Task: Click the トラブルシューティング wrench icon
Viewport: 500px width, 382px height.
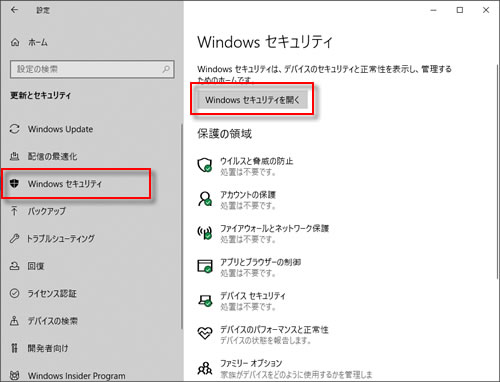Action: point(14,238)
